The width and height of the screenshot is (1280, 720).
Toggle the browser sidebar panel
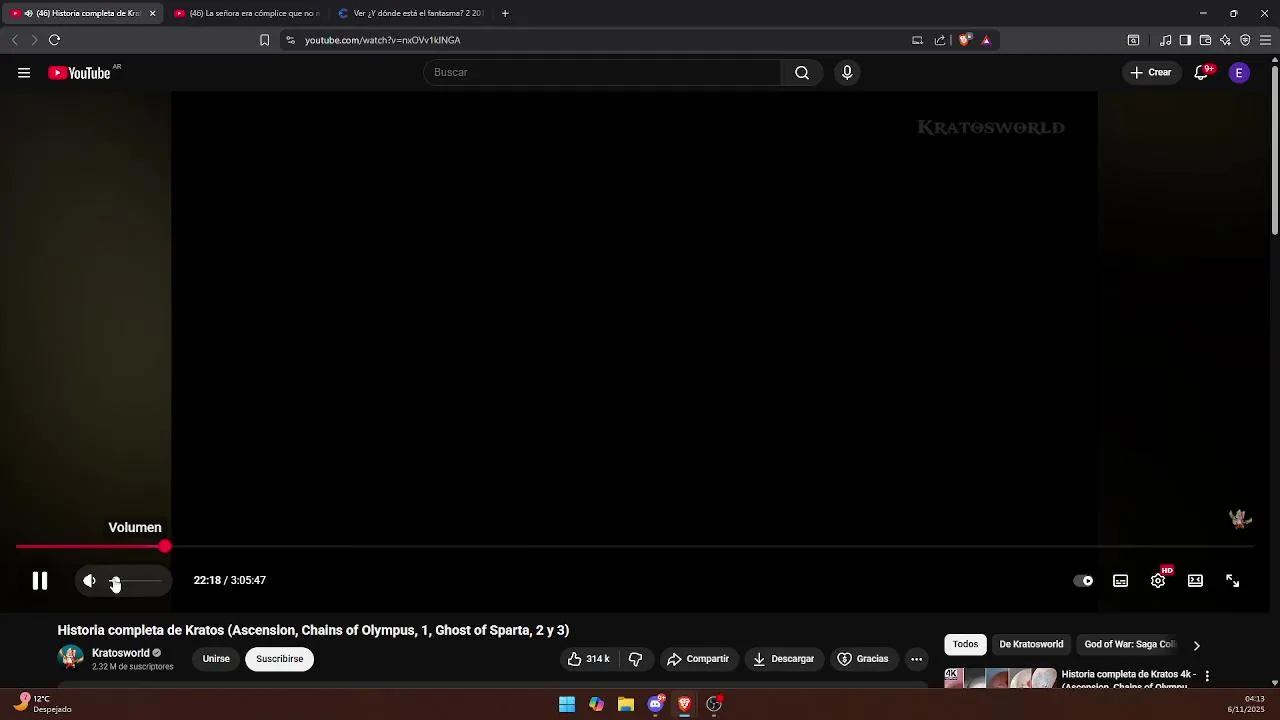coord(1185,40)
